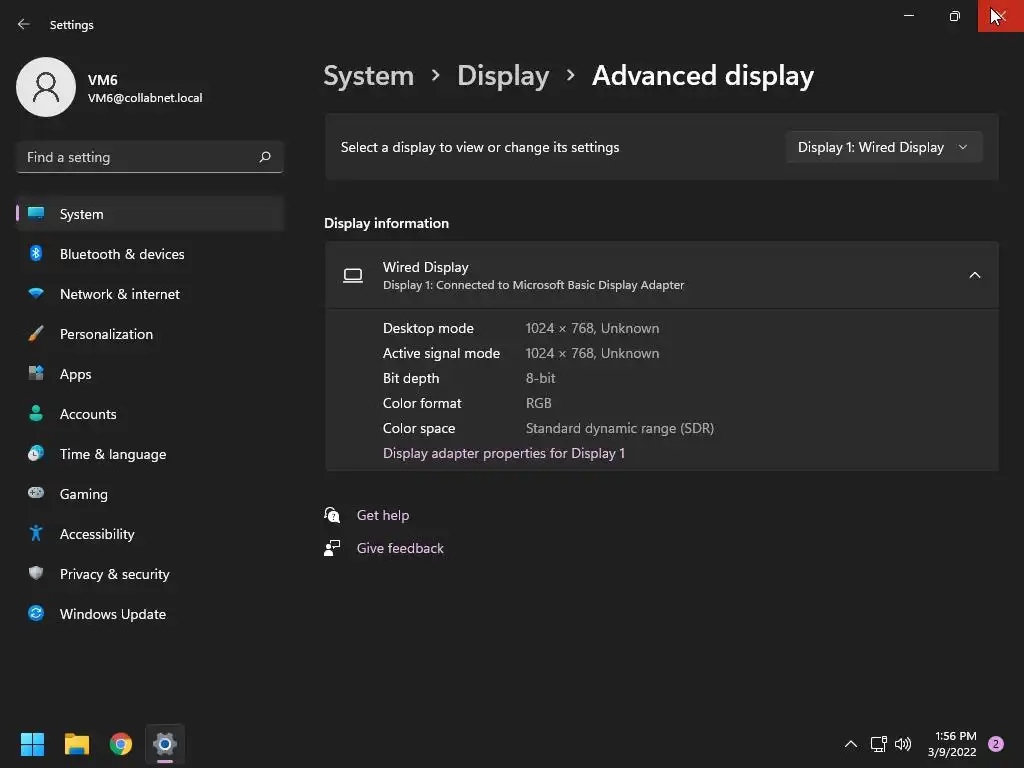Show hidden icons in system tray
Image resolution: width=1024 pixels, height=768 pixels.
tap(850, 744)
